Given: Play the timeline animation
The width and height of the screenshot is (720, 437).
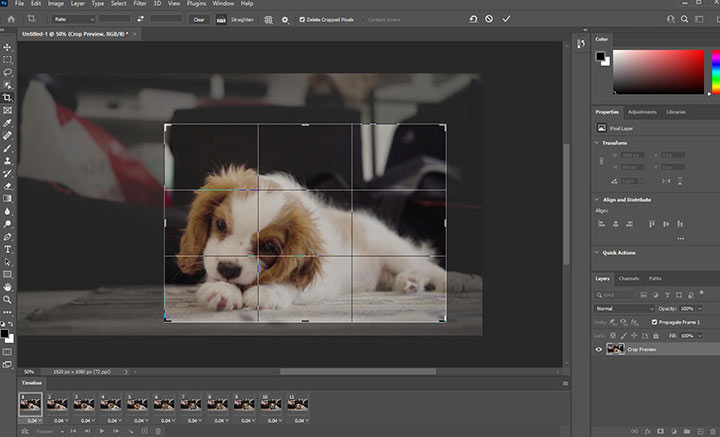Looking at the screenshot, I should tap(103, 431).
